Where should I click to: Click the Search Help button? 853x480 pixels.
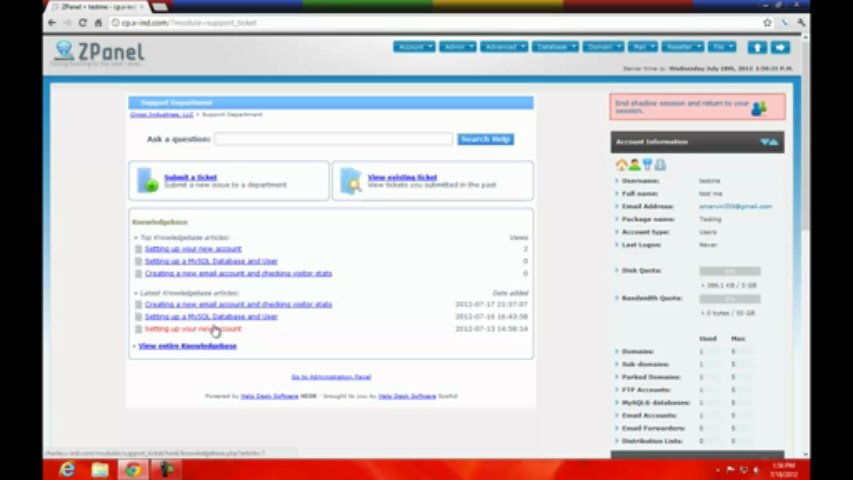(x=485, y=139)
